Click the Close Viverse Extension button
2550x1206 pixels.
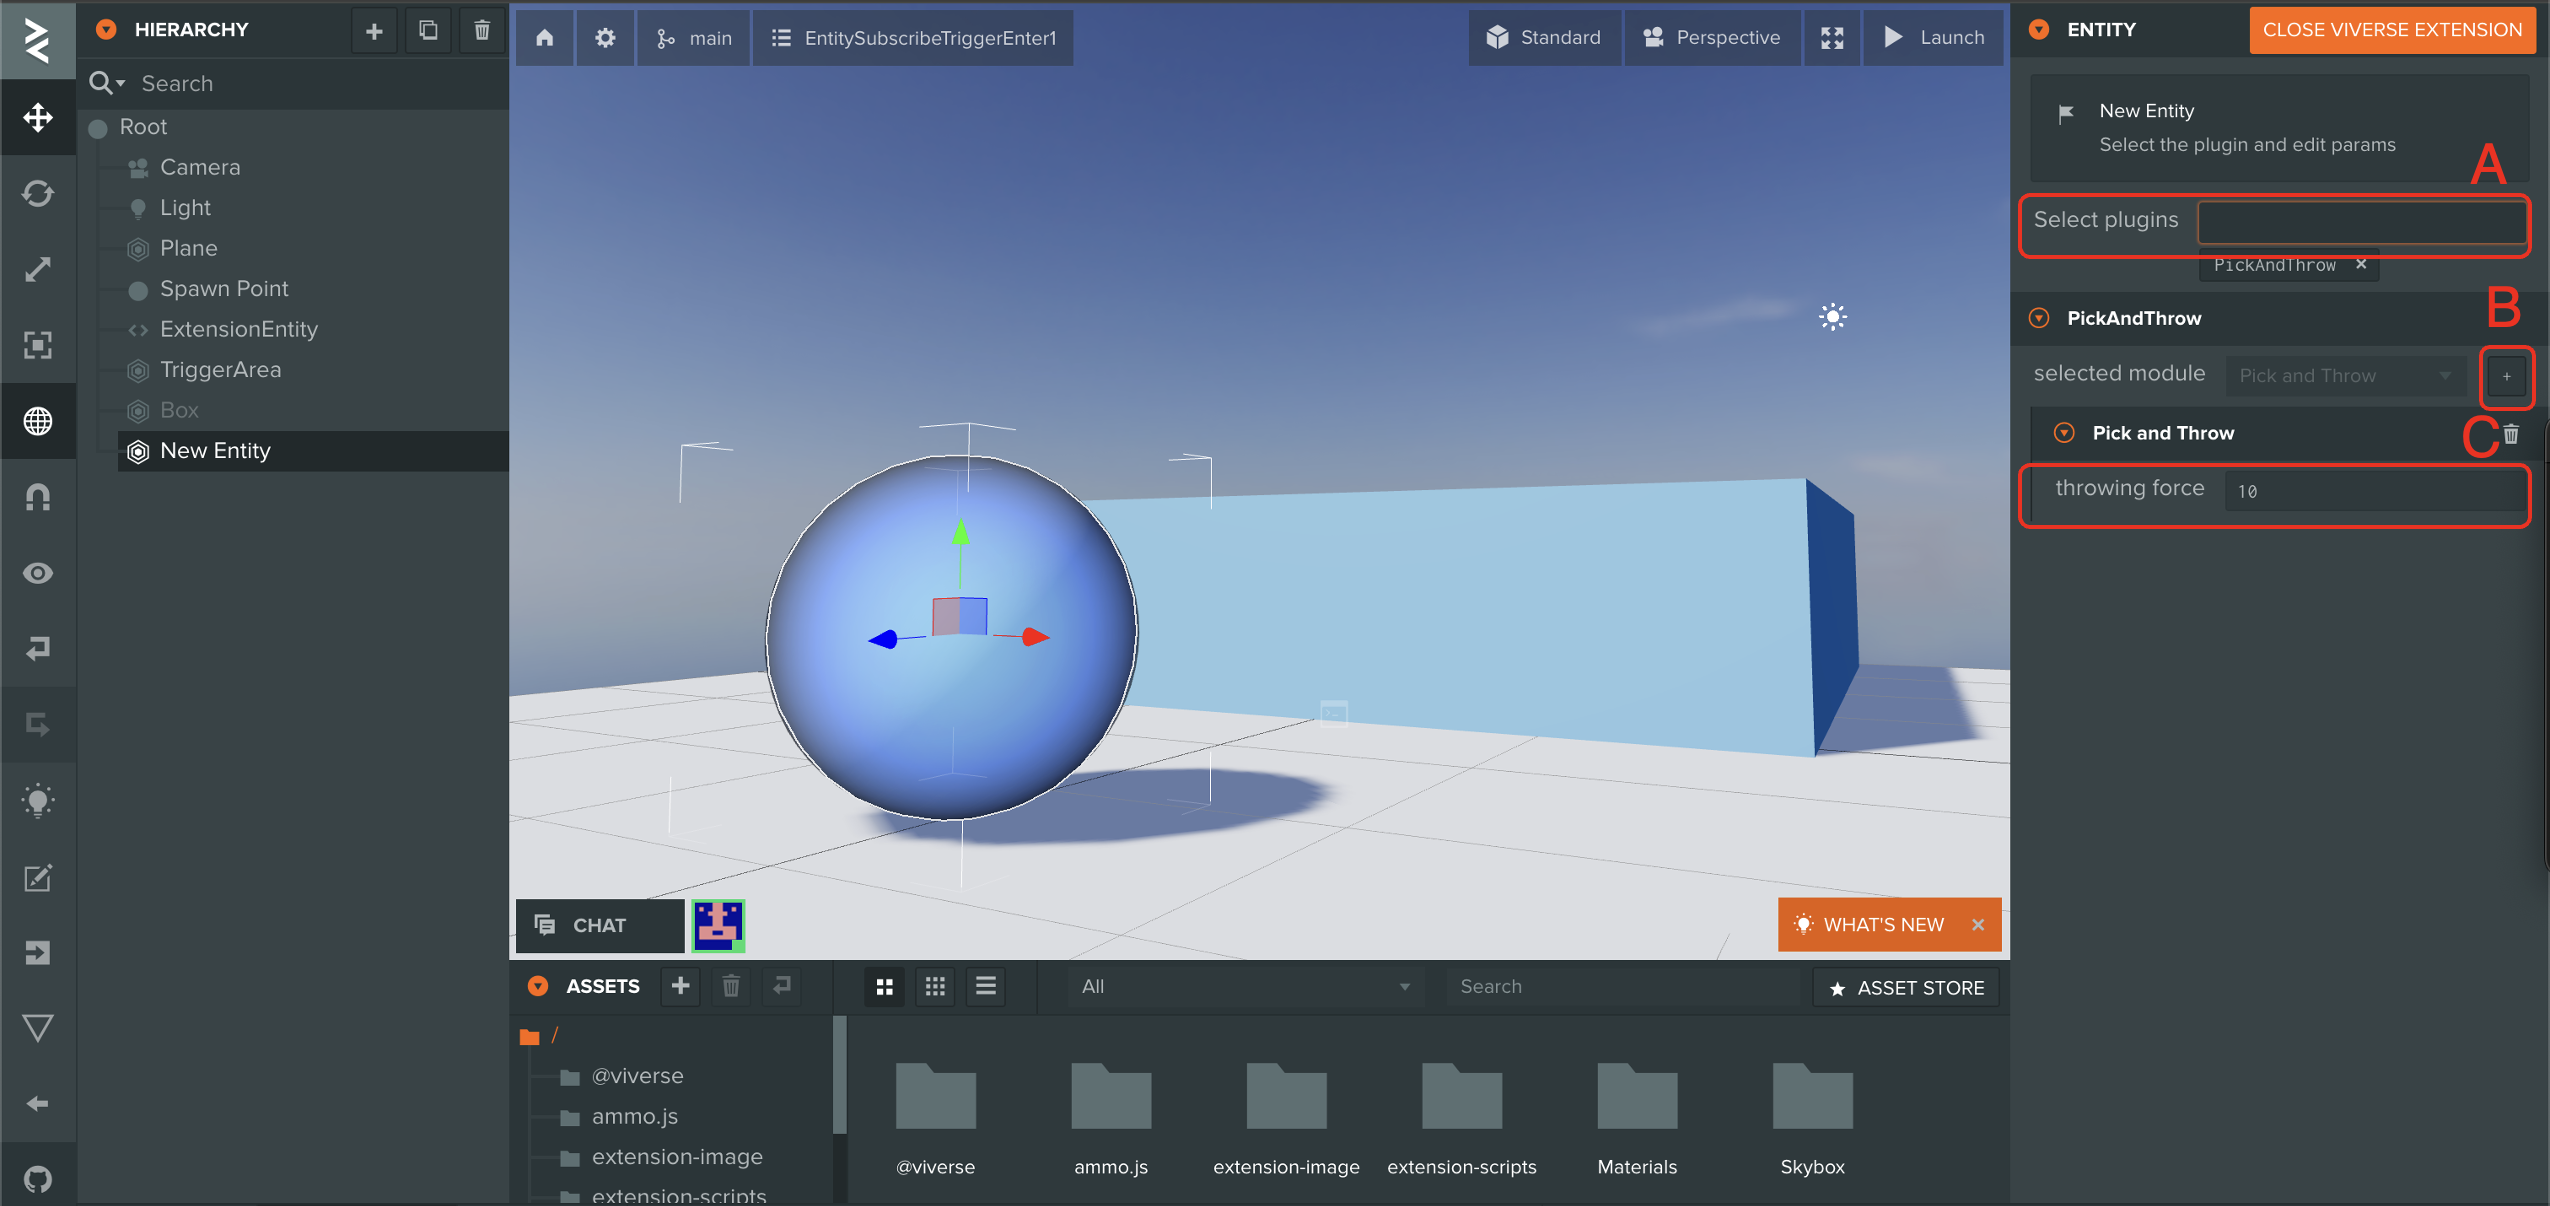(x=2392, y=30)
